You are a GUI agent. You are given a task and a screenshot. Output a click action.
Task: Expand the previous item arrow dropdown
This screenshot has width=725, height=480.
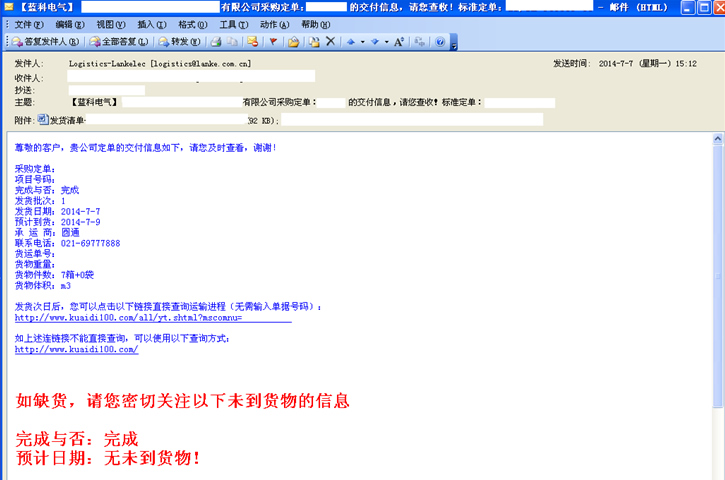(x=362, y=42)
